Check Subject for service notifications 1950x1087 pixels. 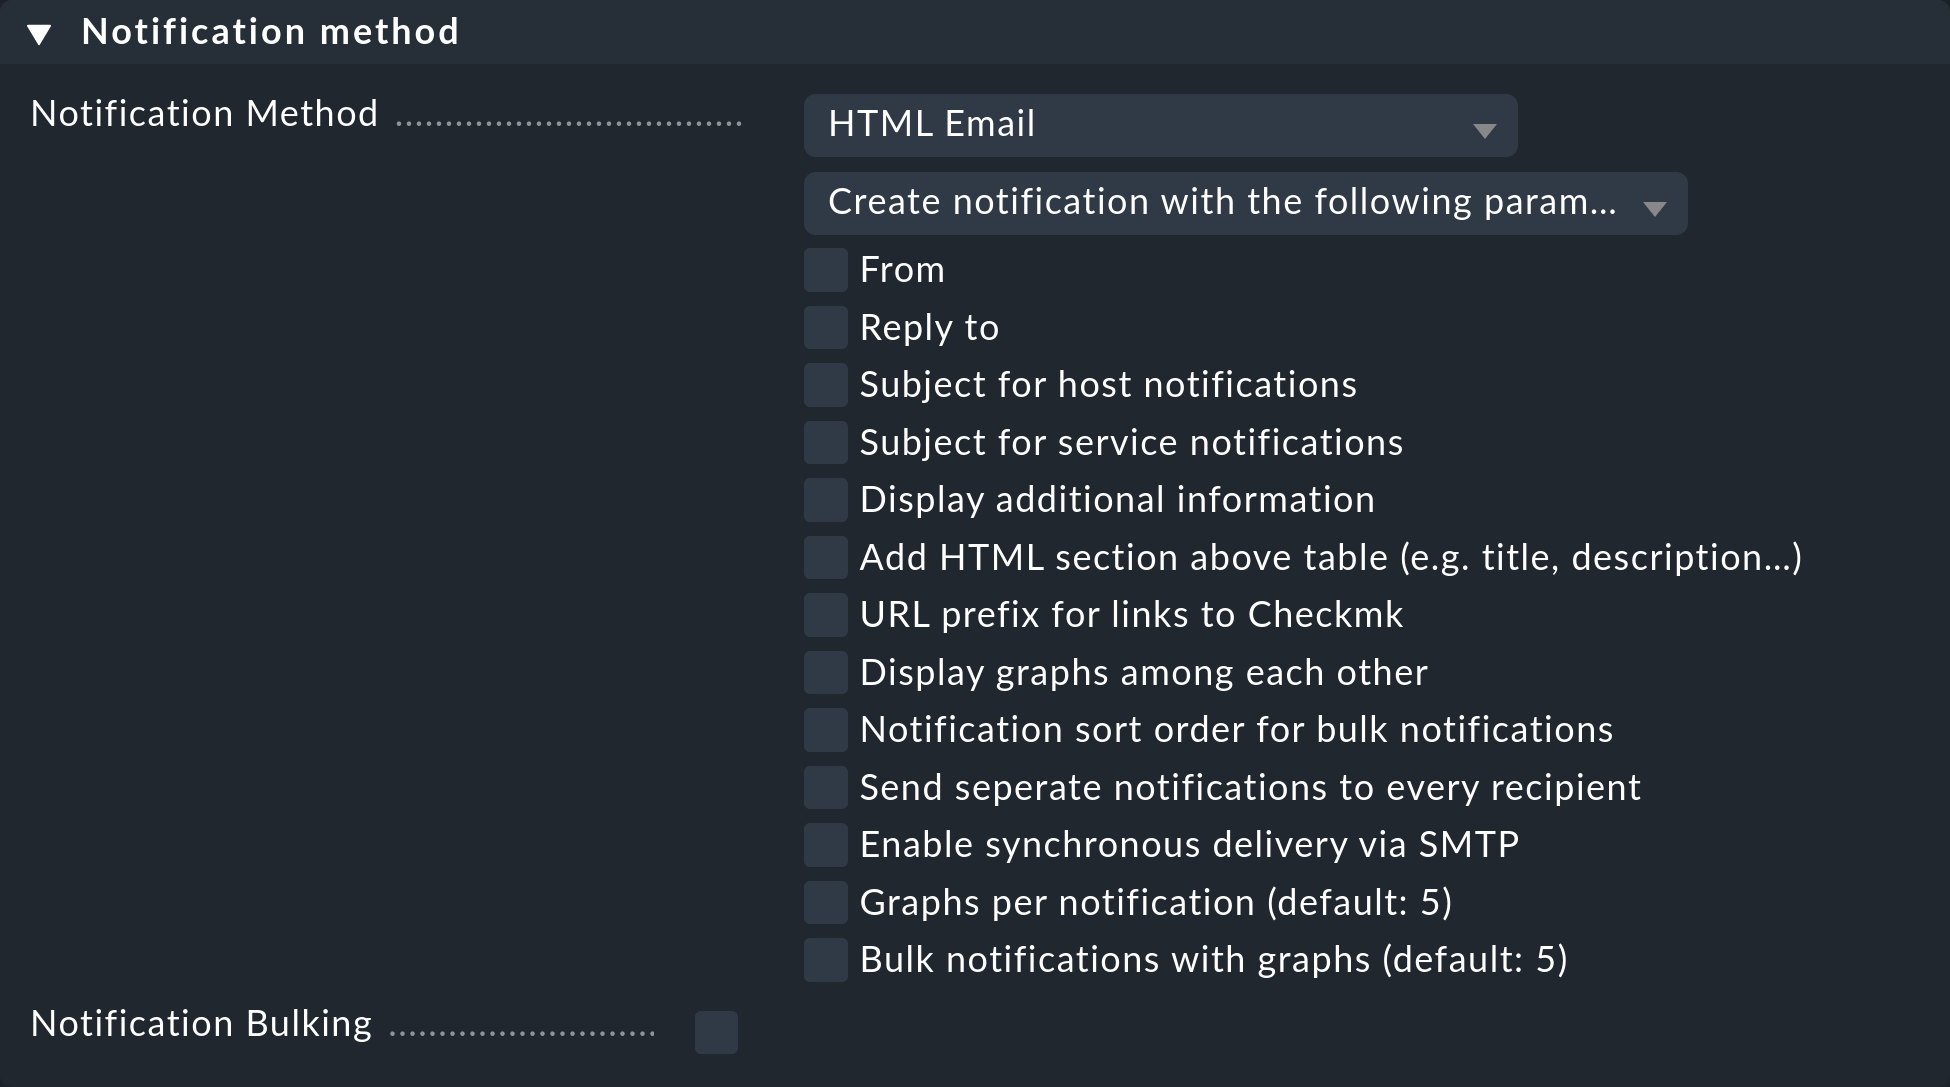[x=825, y=443]
